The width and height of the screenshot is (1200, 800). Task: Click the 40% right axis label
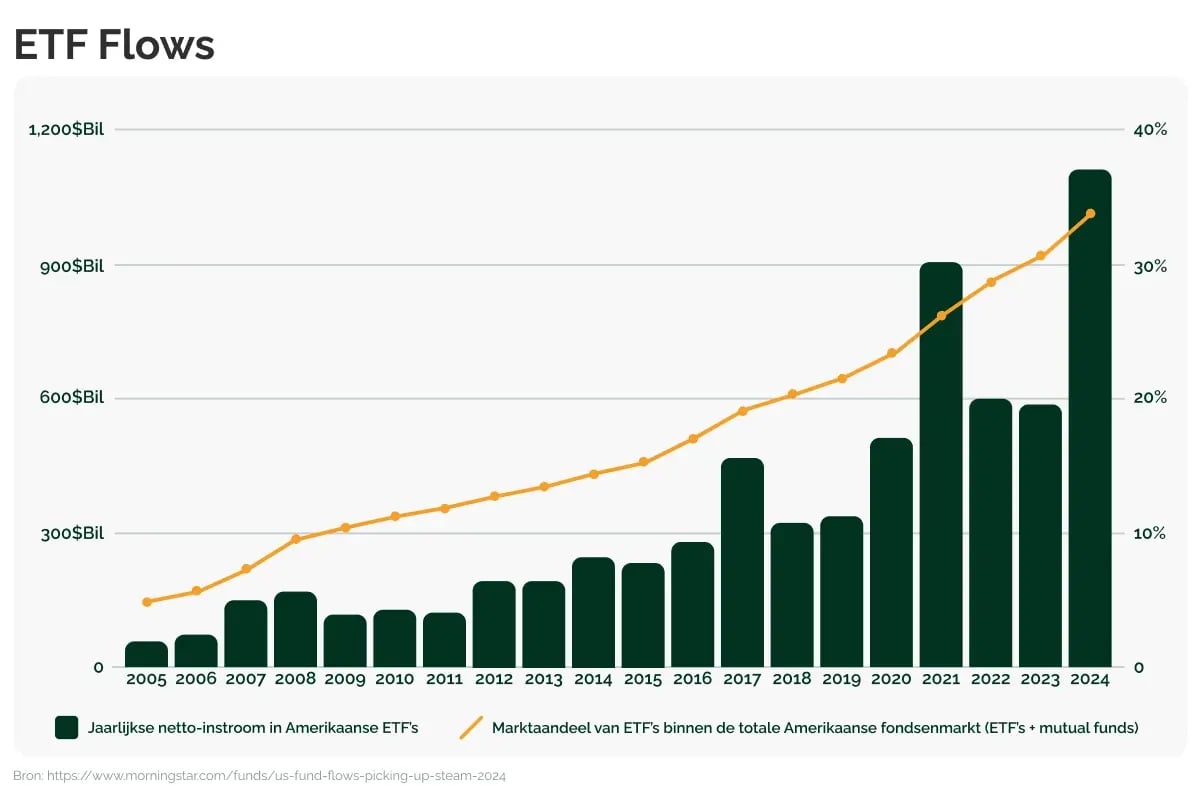coord(1150,130)
